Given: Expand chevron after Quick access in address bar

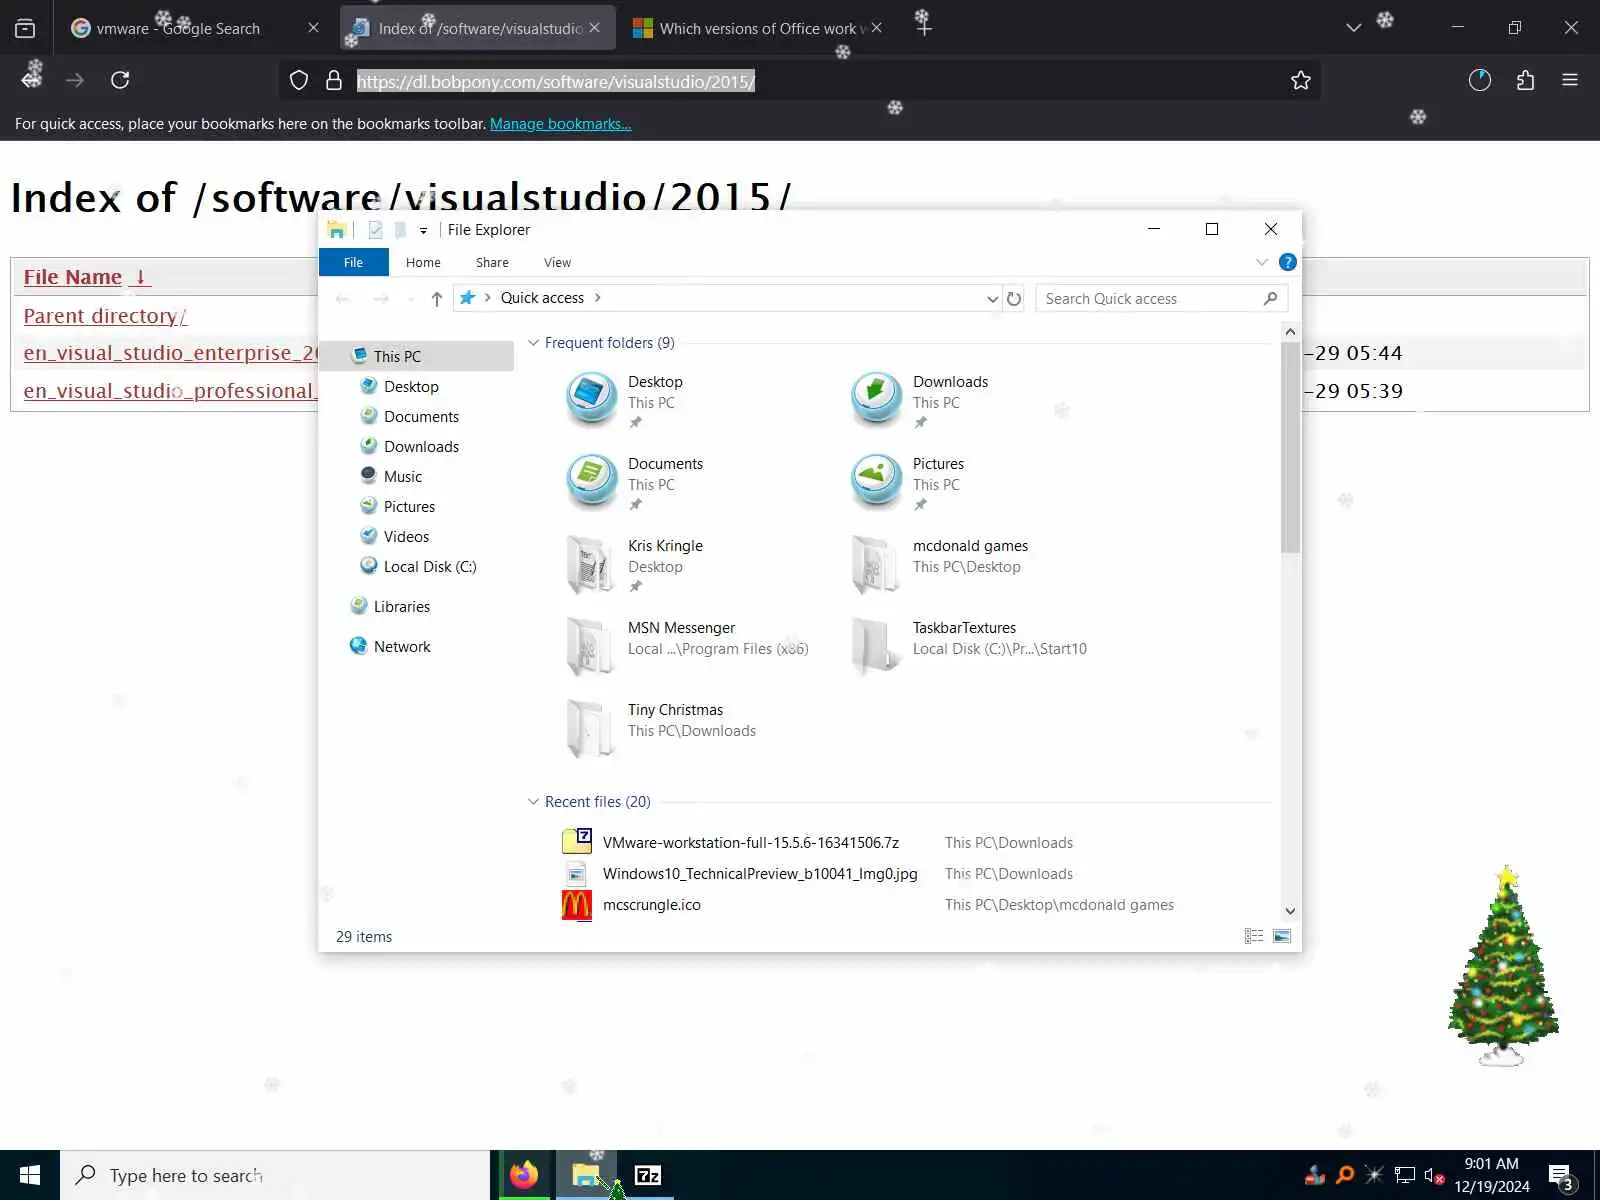Looking at the screenshot, I should point(598,298).
